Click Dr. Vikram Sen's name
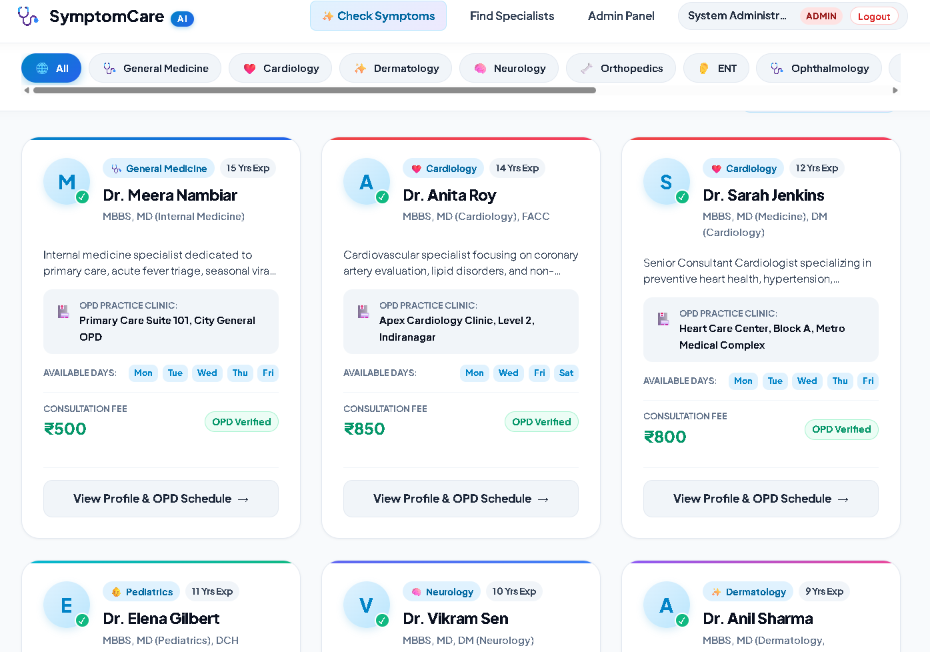Screen dimensions: 930x652 click(x=456, y=619)
